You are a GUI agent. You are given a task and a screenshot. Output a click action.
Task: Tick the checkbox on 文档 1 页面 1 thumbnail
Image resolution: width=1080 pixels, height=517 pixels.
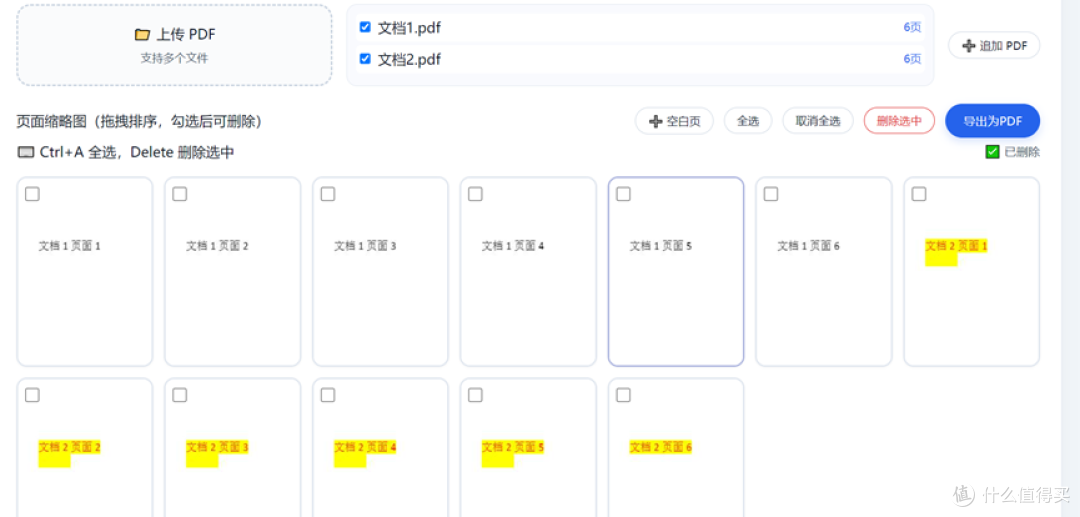[x=32, y=194]
